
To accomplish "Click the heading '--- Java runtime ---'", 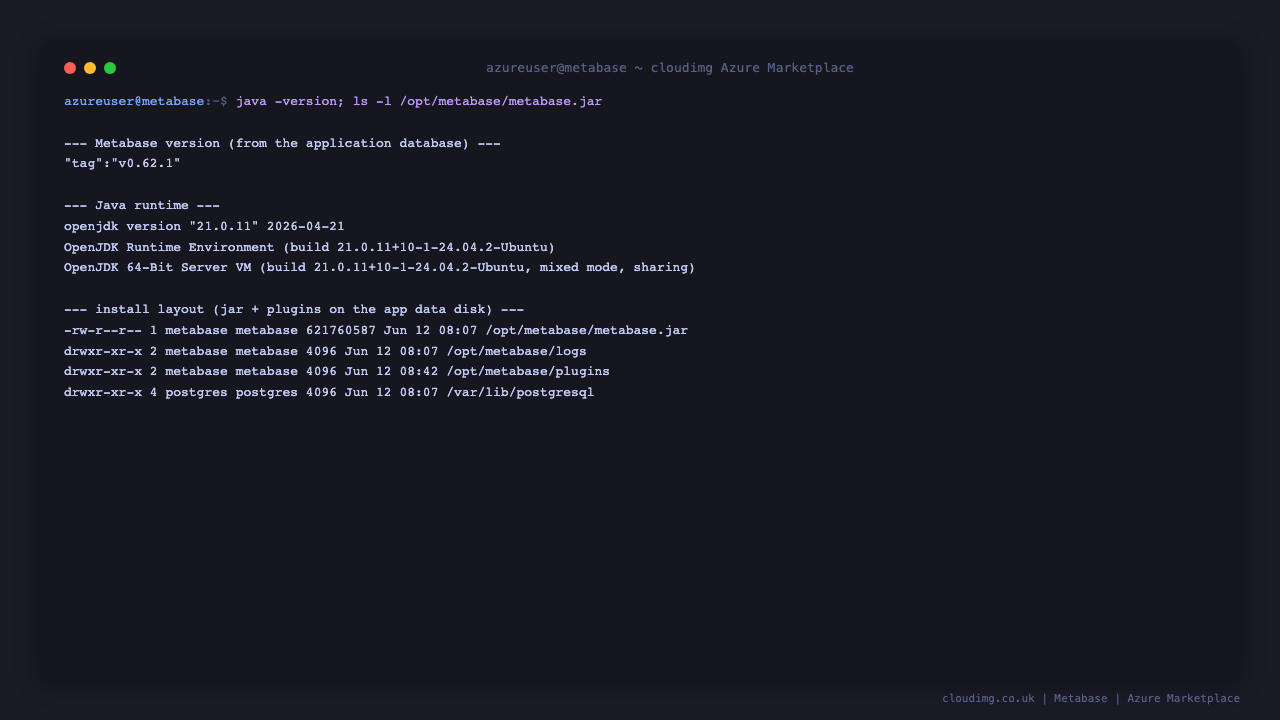I will point(142,205).
